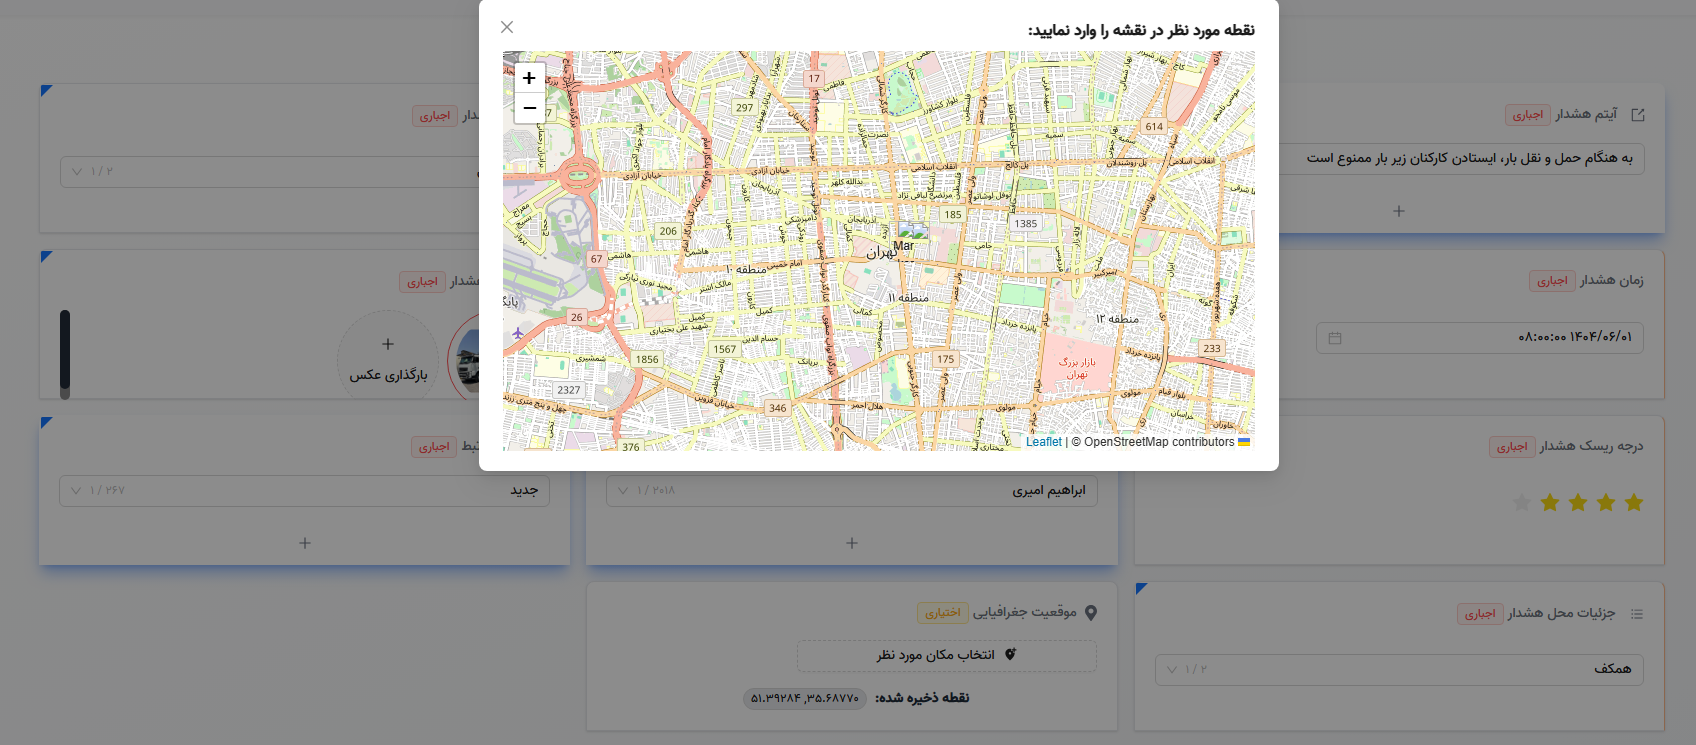Open the uploaded truck photo thumbnail
This screenshot has width=1696, height=745.
tap(466, 360)
